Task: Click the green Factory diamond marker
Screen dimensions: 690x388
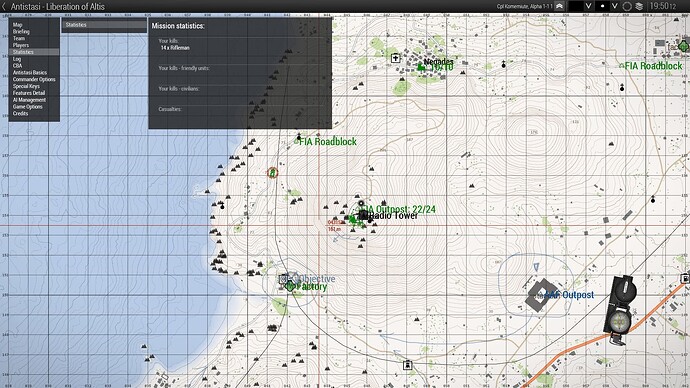Action: [x=290, y=287]
